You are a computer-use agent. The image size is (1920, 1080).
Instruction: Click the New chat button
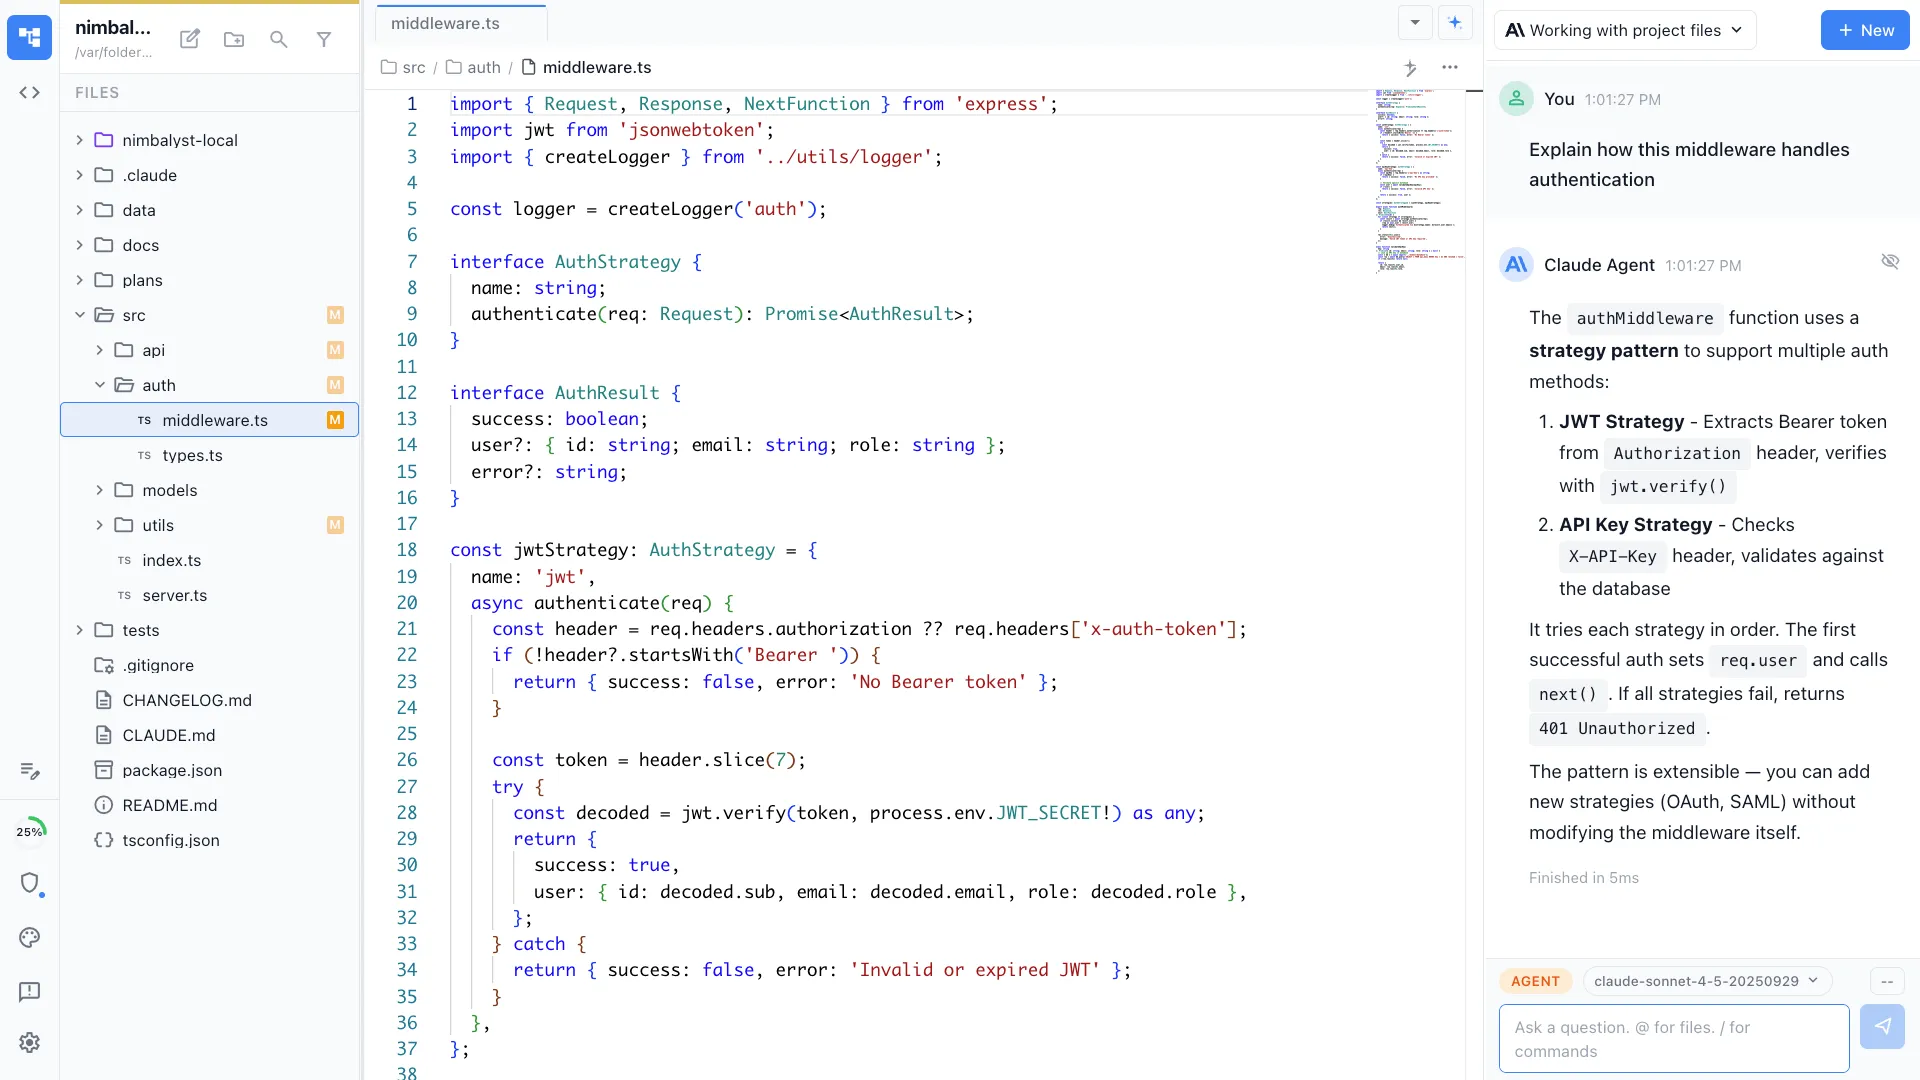tap(1865, 30)
